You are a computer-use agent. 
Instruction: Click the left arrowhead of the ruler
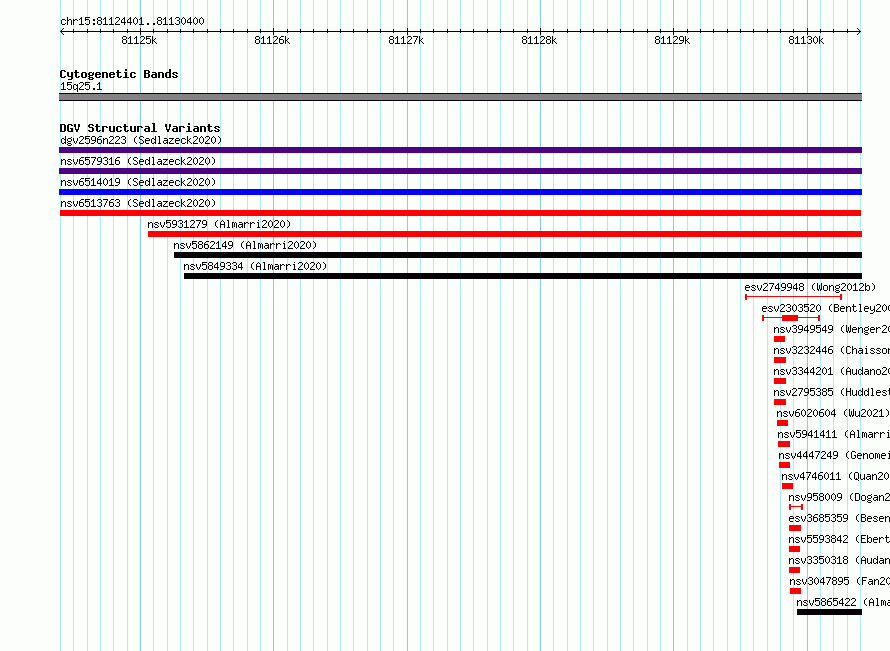tap(62, 32)
